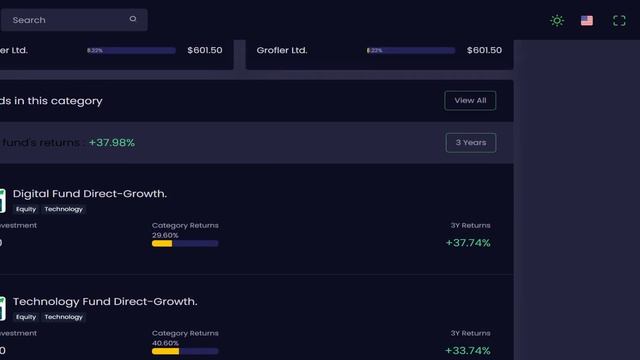Click the right-hand Grofier Ltd. progress bar
Screen dimensions: 640x360
click(x=411, y=50)
